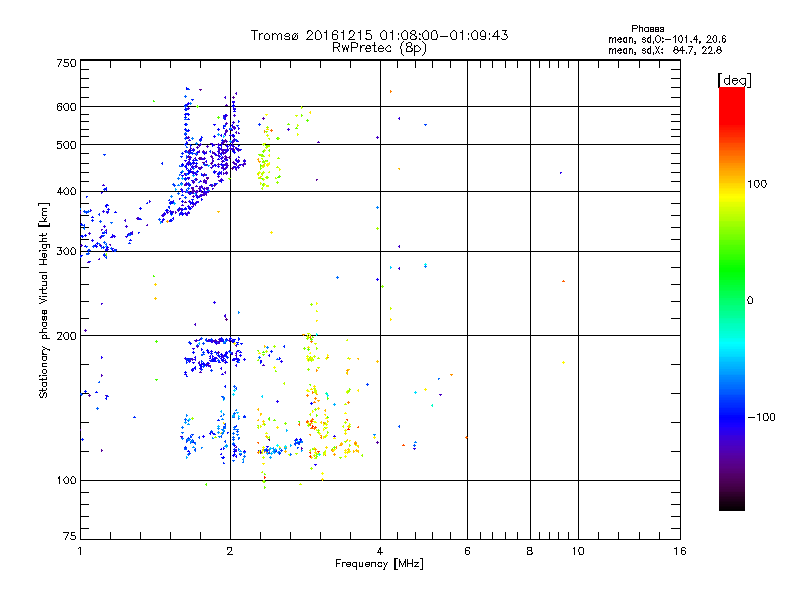
Task: Click the y-axis '300' tick label
Action: coord(66,251)
